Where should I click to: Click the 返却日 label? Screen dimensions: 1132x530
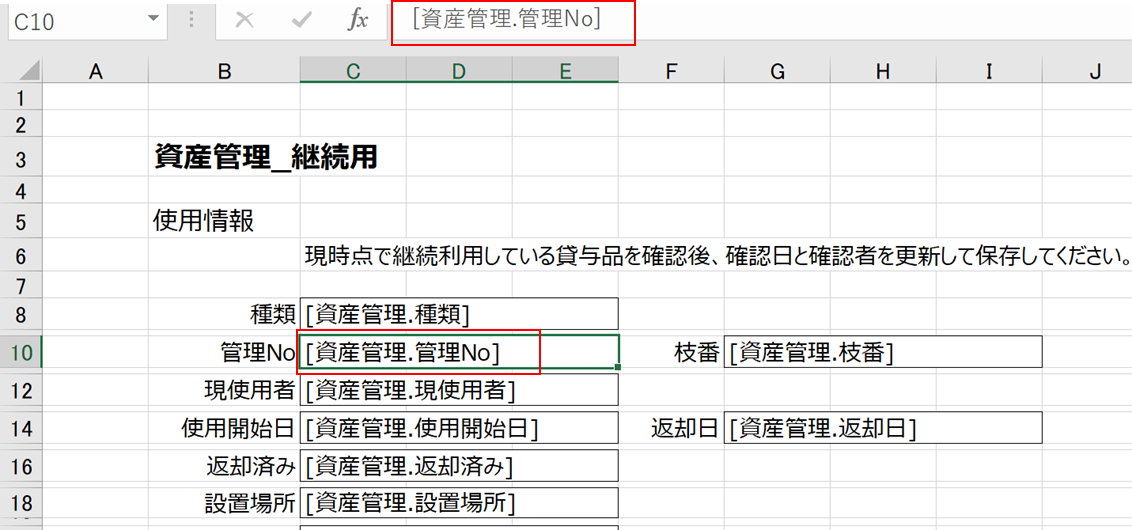684,429
